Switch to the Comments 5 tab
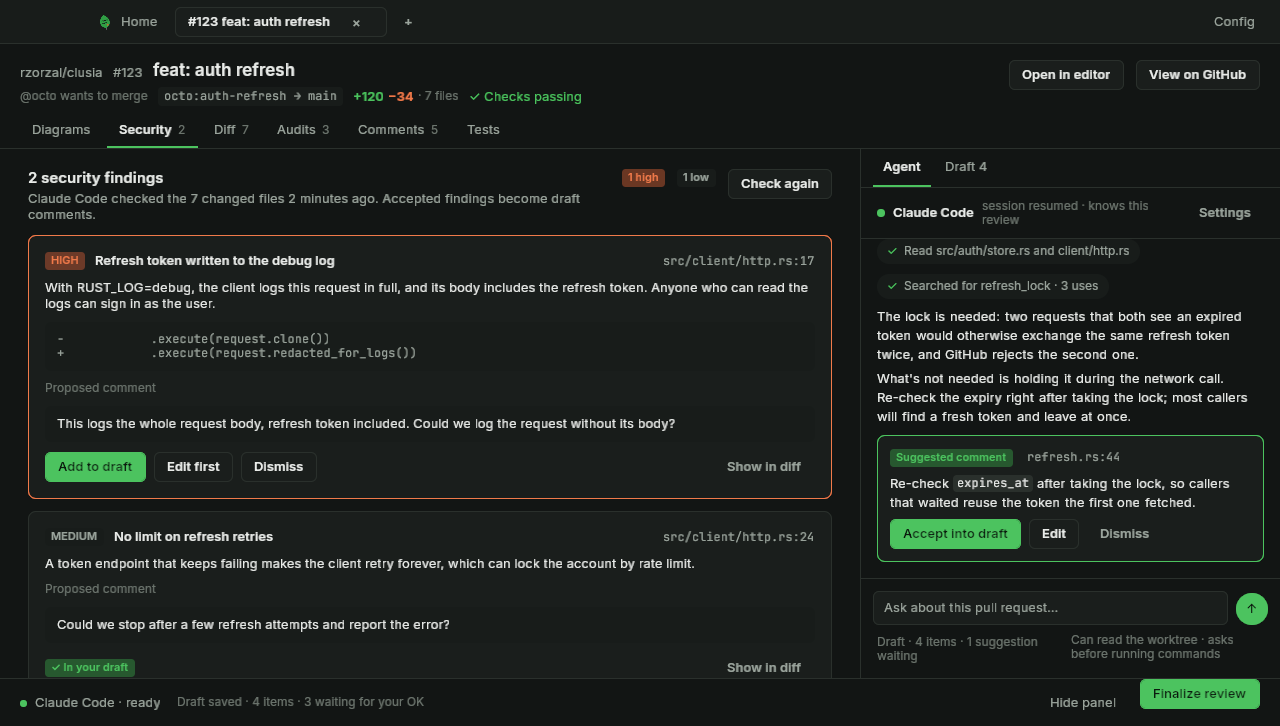Viewport: 1280px width, 726px height. coord(398,130)
